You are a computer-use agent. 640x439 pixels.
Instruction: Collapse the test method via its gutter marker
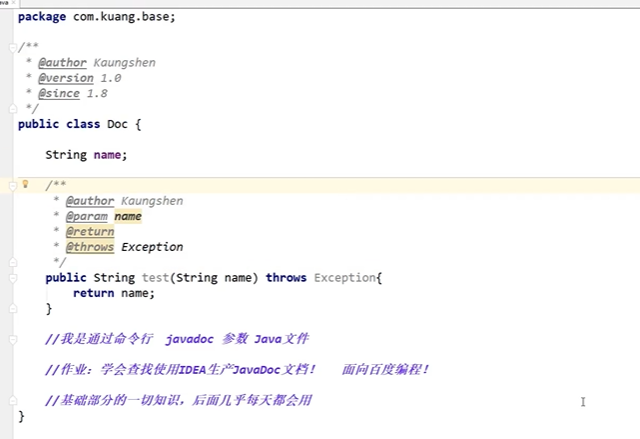click(13, 278)
